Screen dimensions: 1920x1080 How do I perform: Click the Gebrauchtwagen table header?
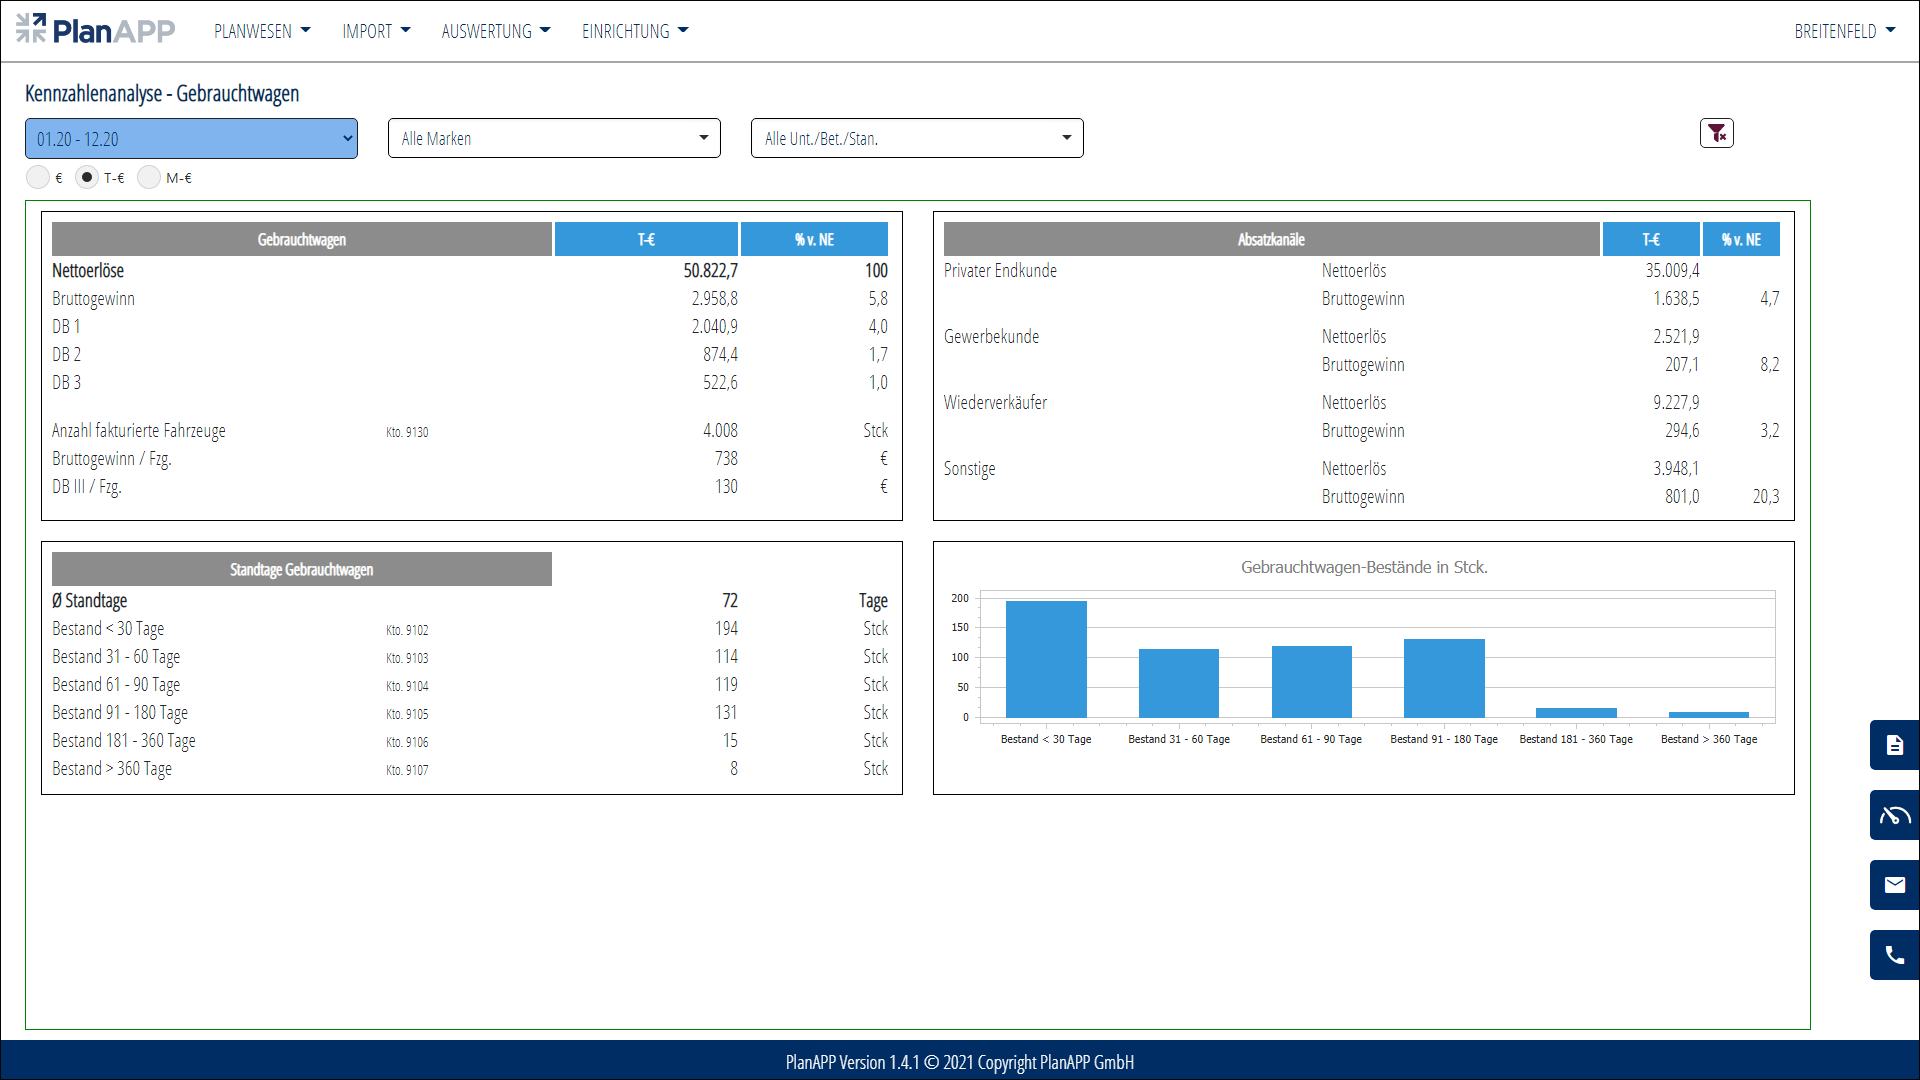[301, 240]
